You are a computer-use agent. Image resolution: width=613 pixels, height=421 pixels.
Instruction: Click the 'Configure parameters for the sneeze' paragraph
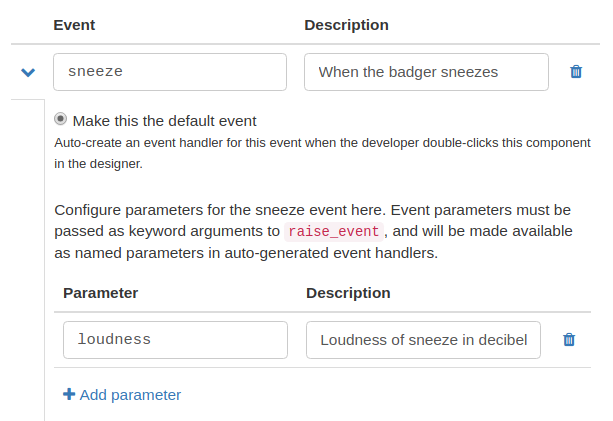pos(314,231)
